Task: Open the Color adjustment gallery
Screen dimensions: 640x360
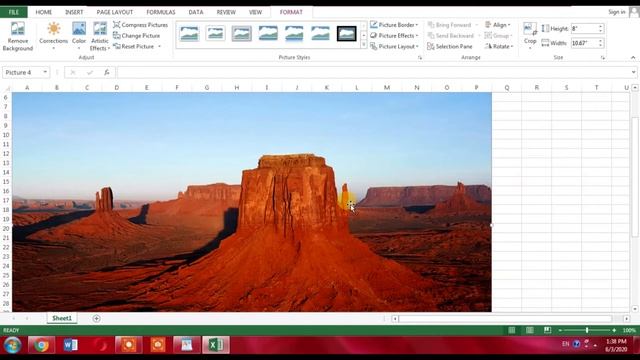Action: point(79,36)
